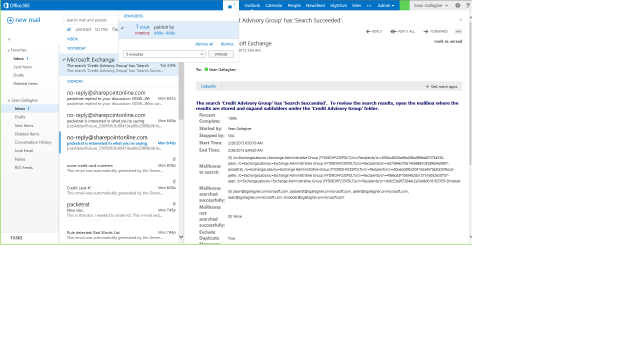
Task: Open the 5 minutes snooze dropdown
Action: click(164, 54)
